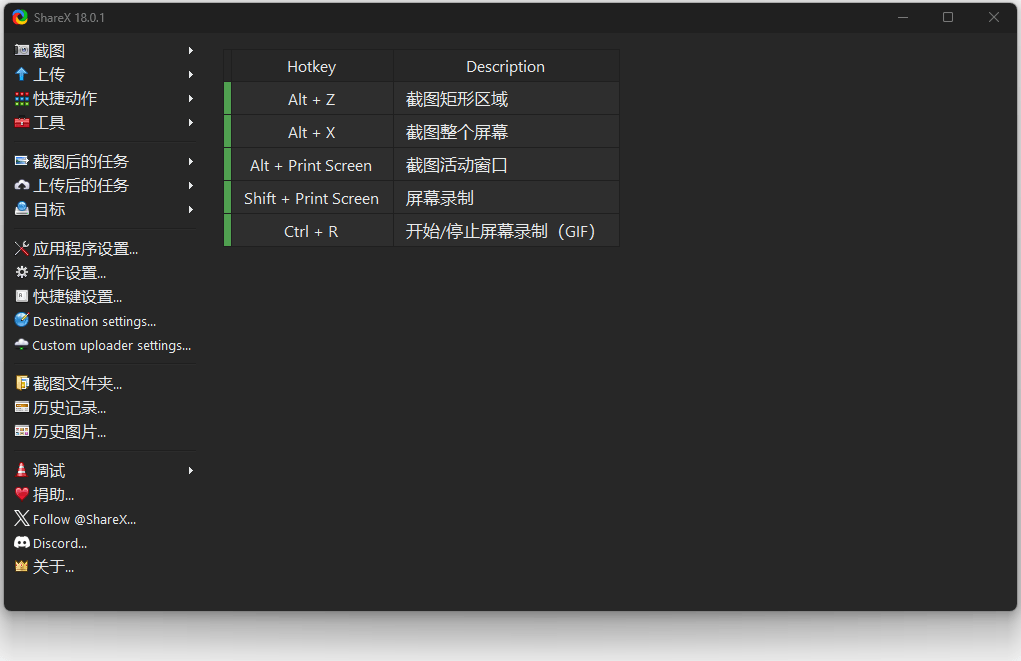The height and width of the screenshot is (661, 1021).
Task: Click the Discord logo icon
Action: pos(21,542)
